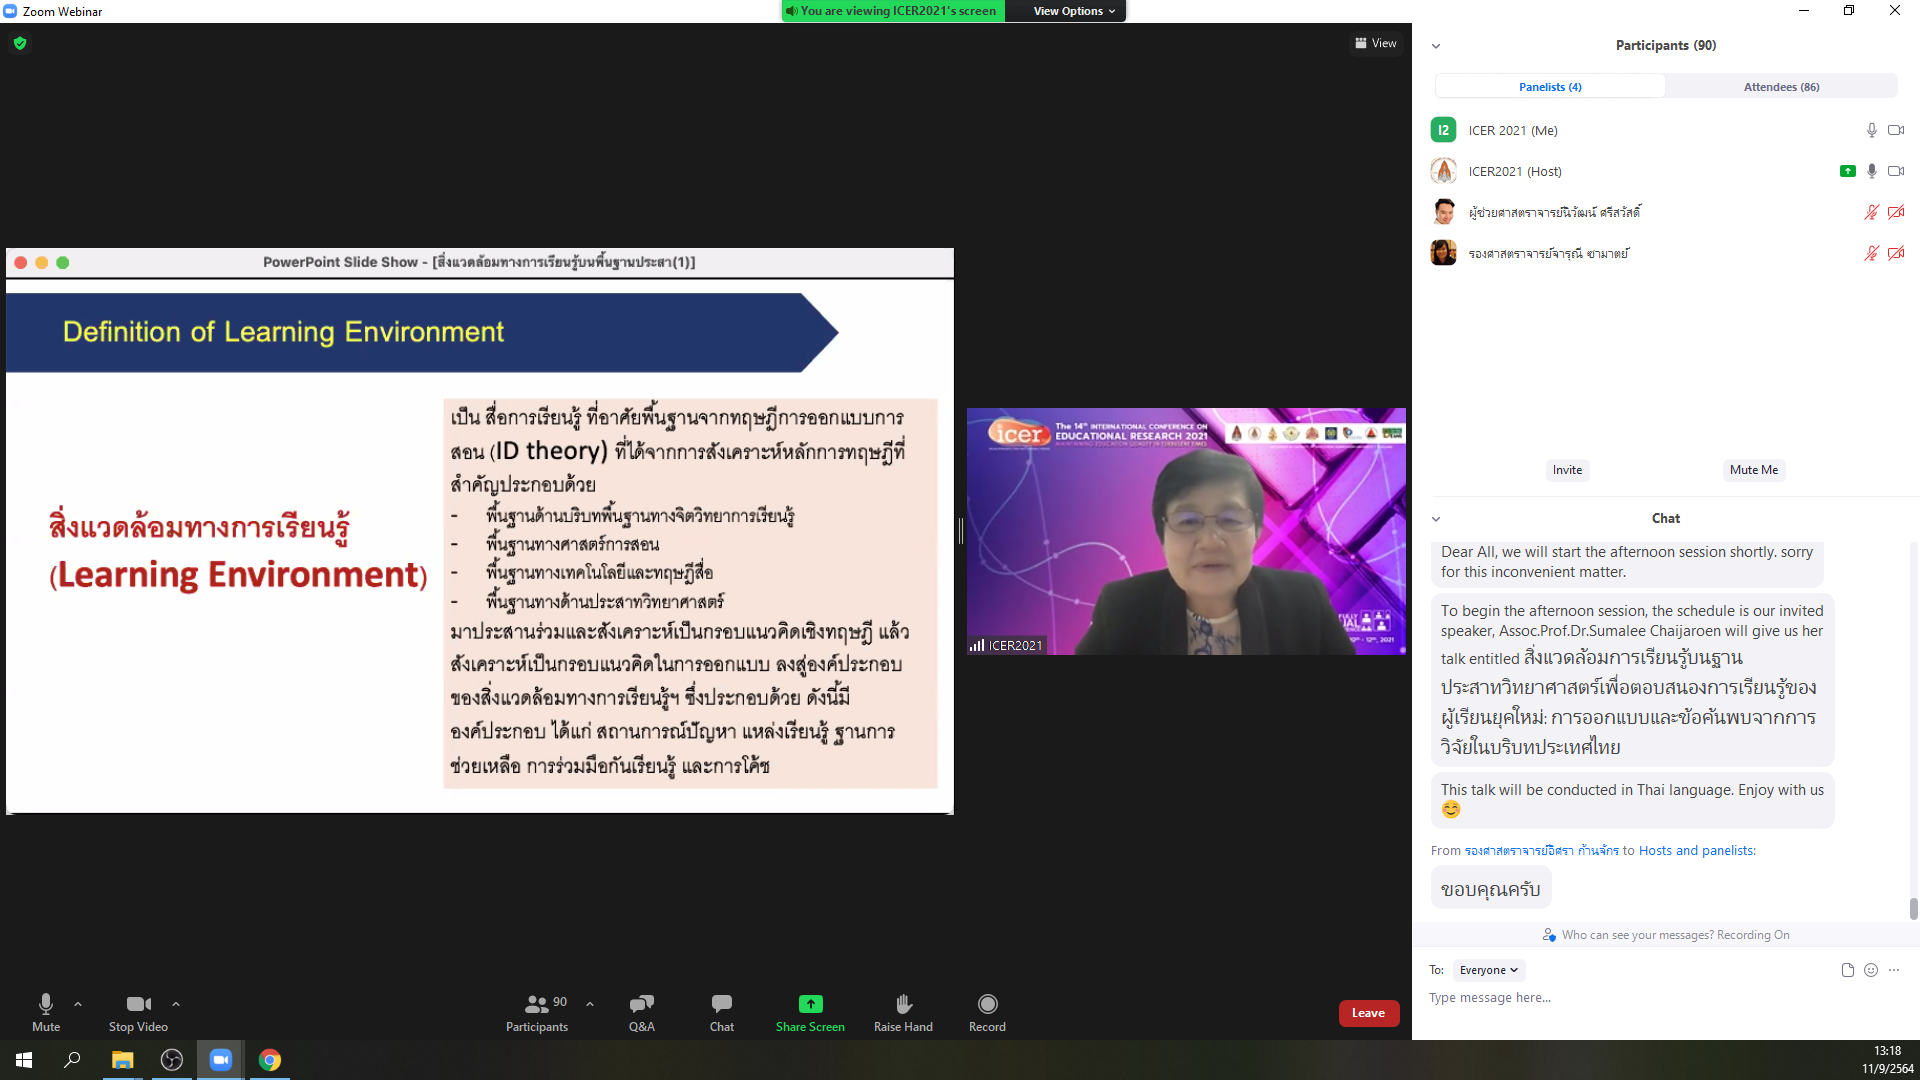Image resolution: width=1920 pixels, height=1080 pixels.
Task: Toggle microphone for ICER 2021 (Me)
Action: pyautogui.click(x=1871, y=130)
